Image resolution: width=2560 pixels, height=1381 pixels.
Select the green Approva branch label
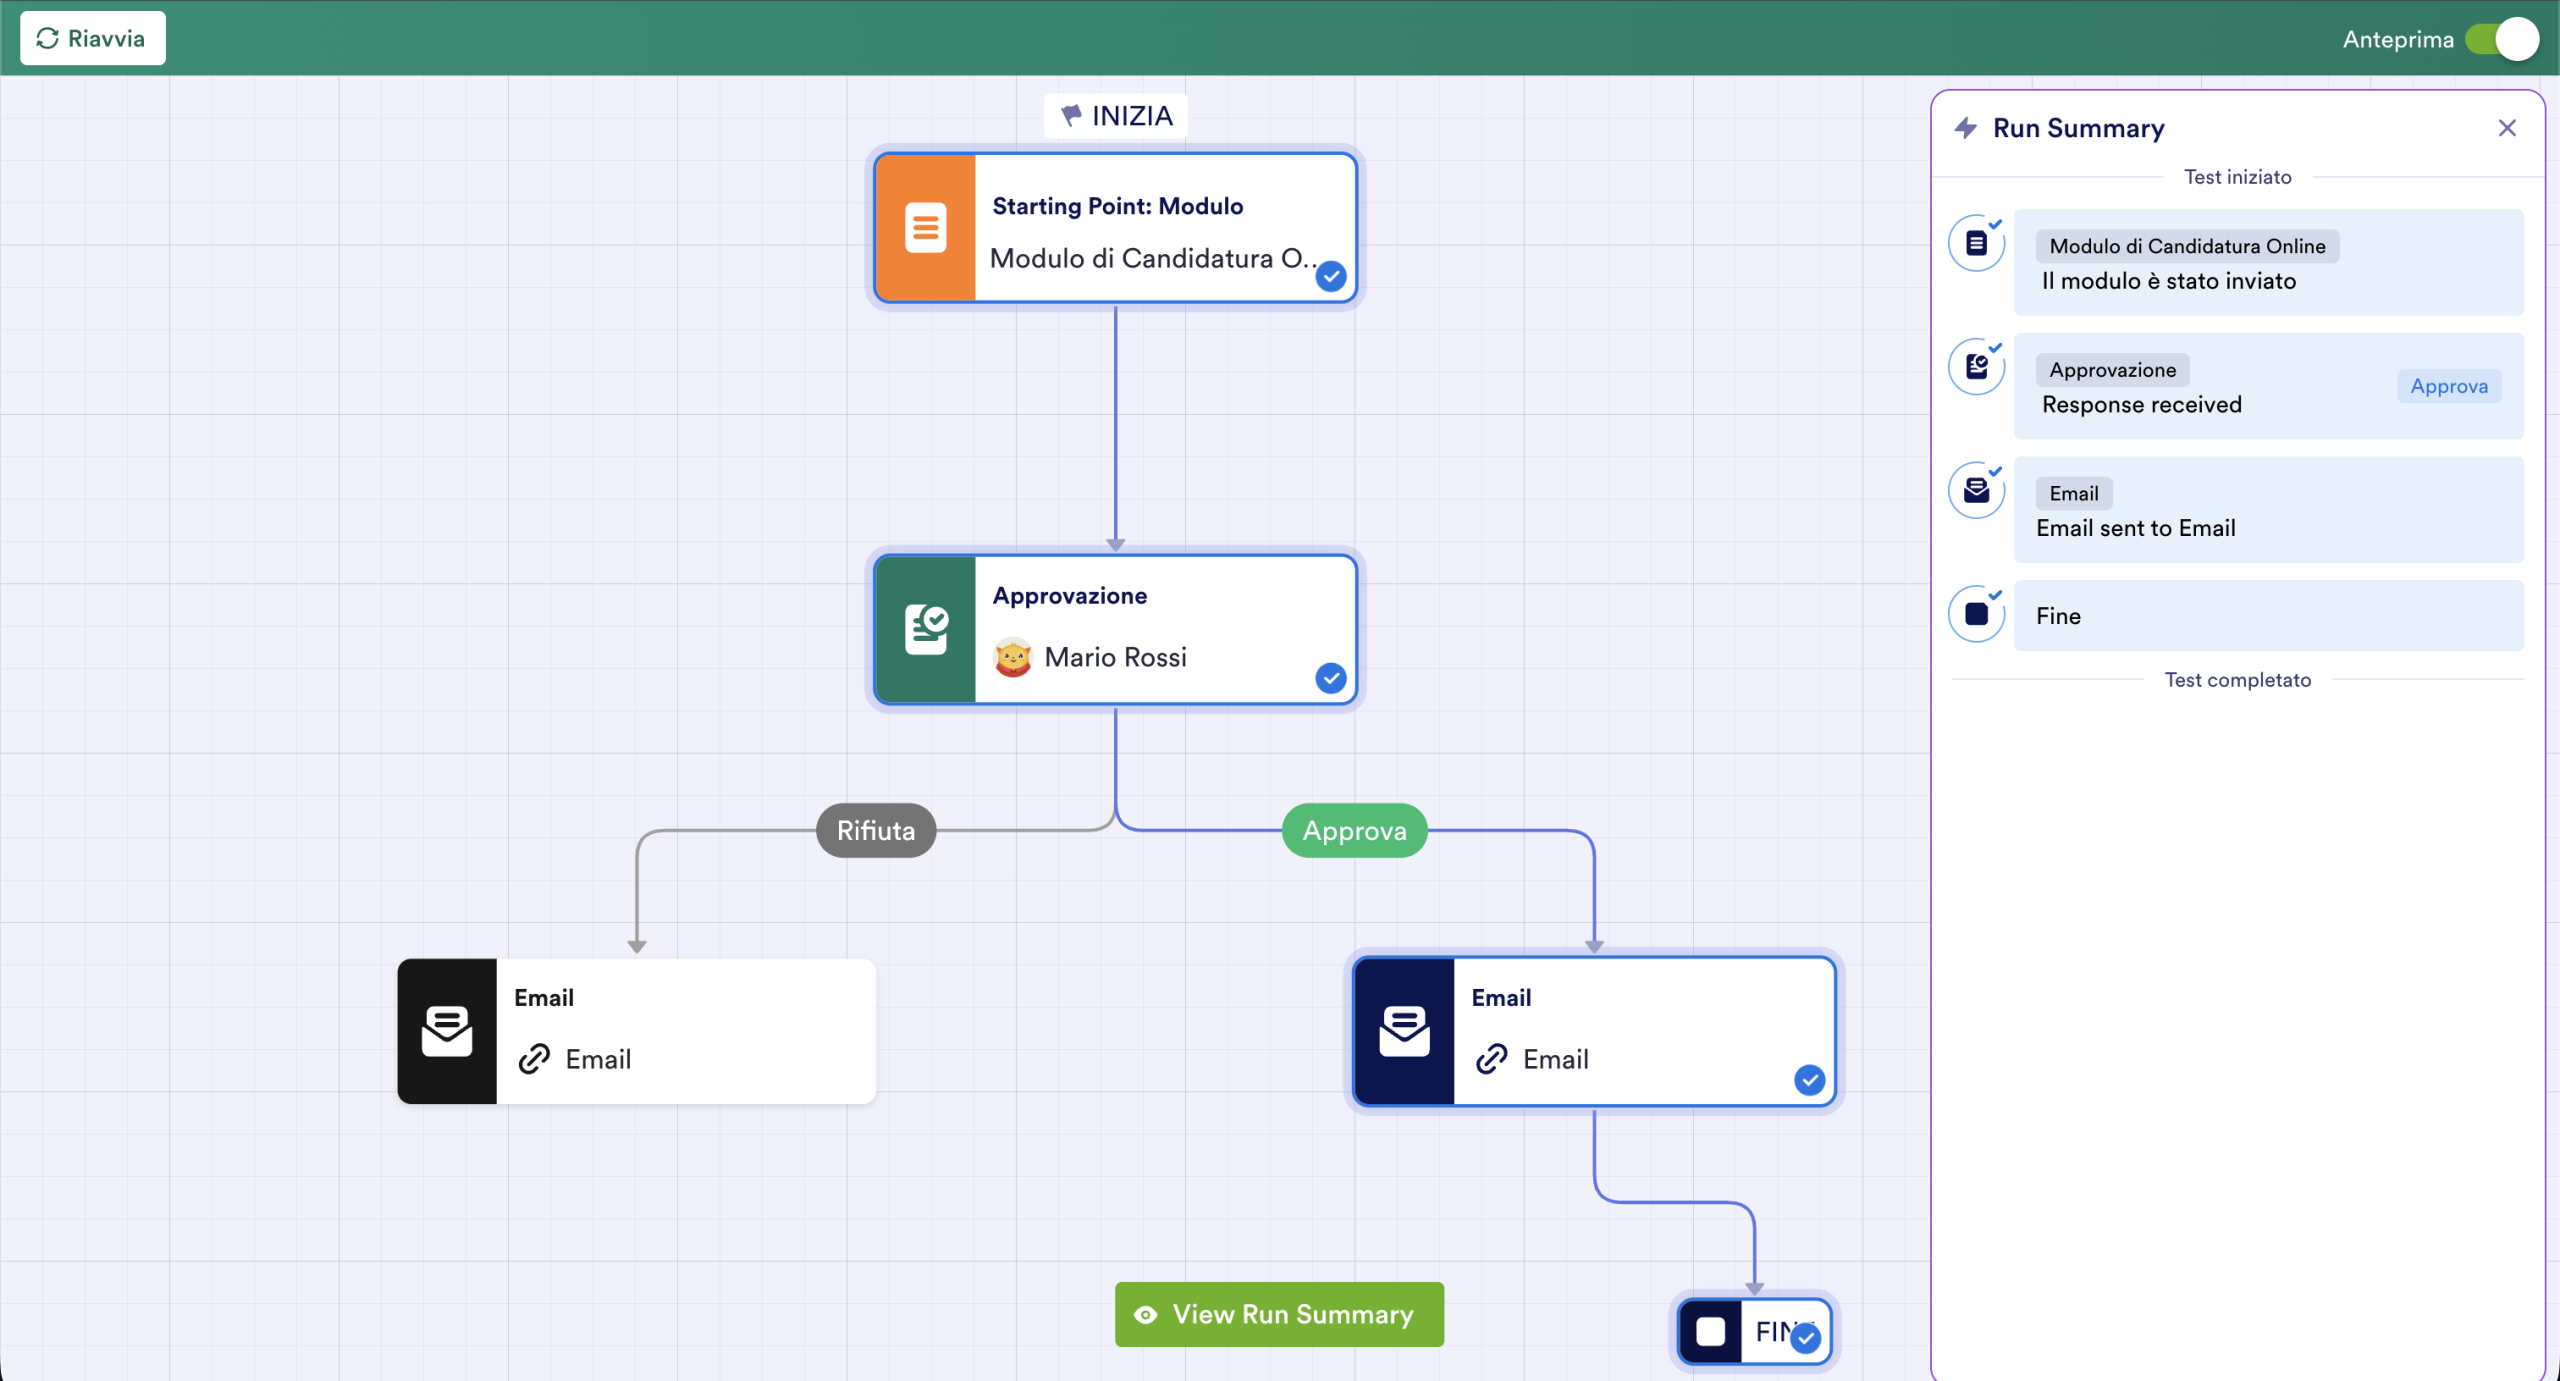click(x=1355, y=830)
